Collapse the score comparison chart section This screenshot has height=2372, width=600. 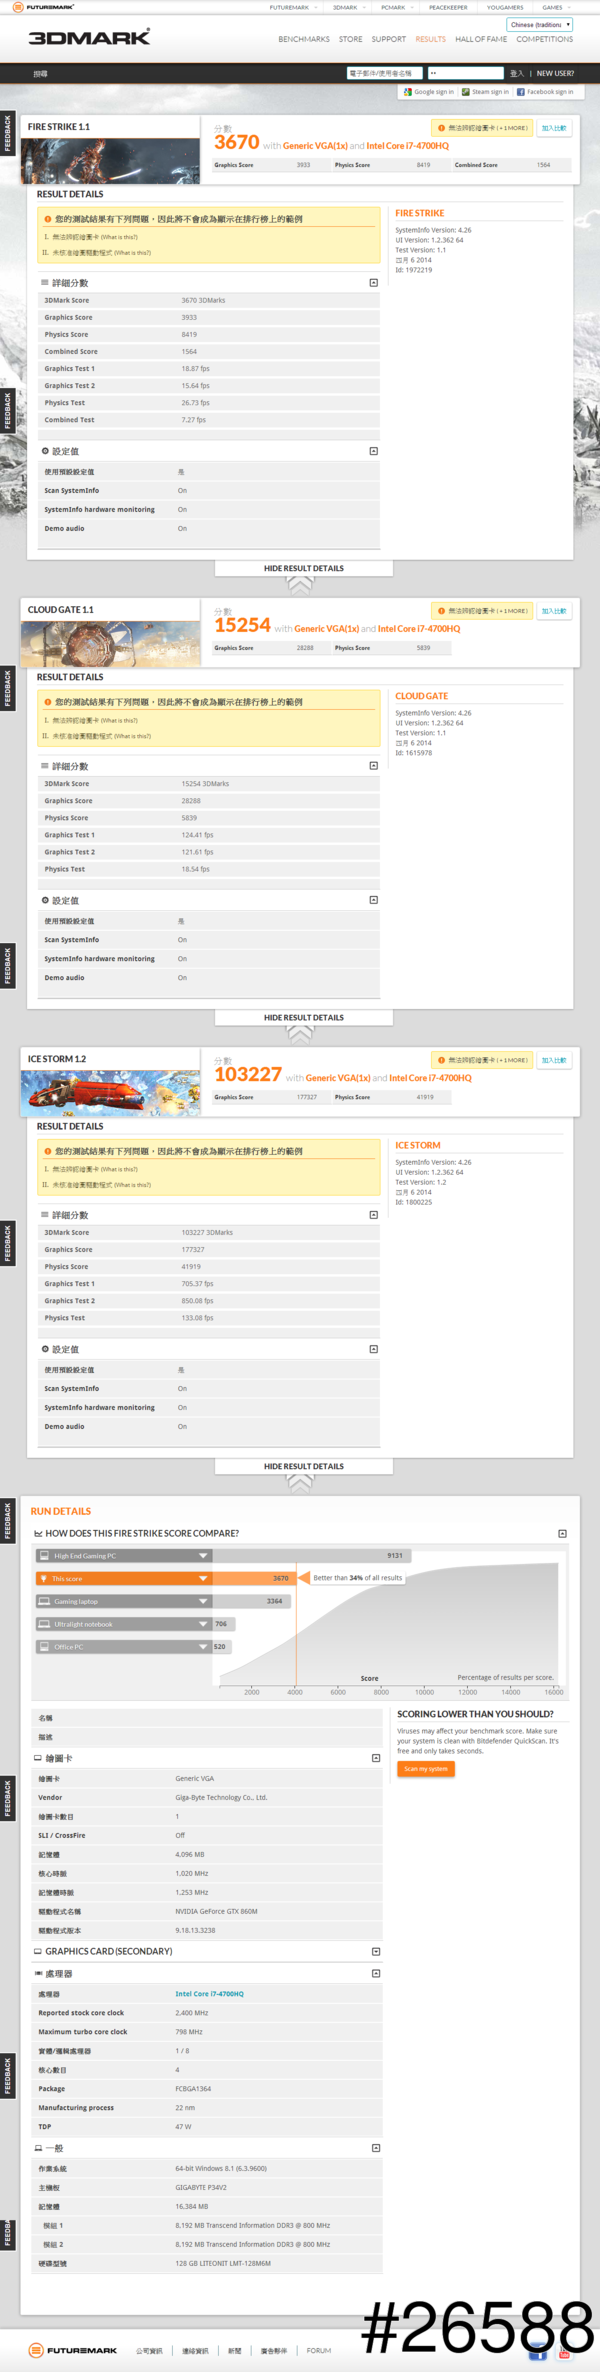[x=562, y=1533]
